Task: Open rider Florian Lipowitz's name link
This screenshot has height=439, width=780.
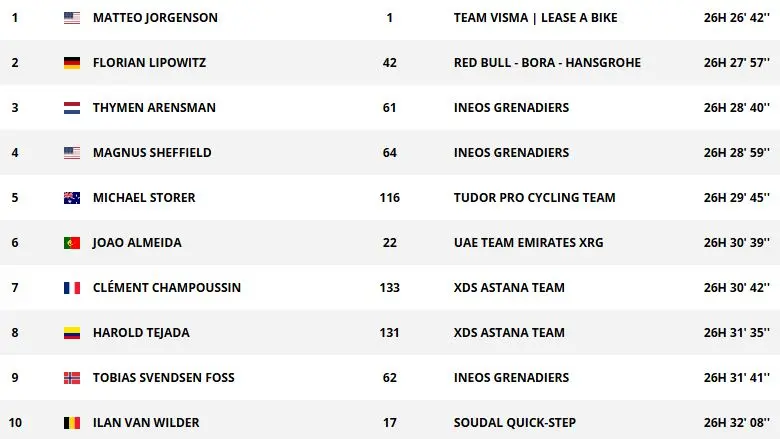Action: (151, 63)
